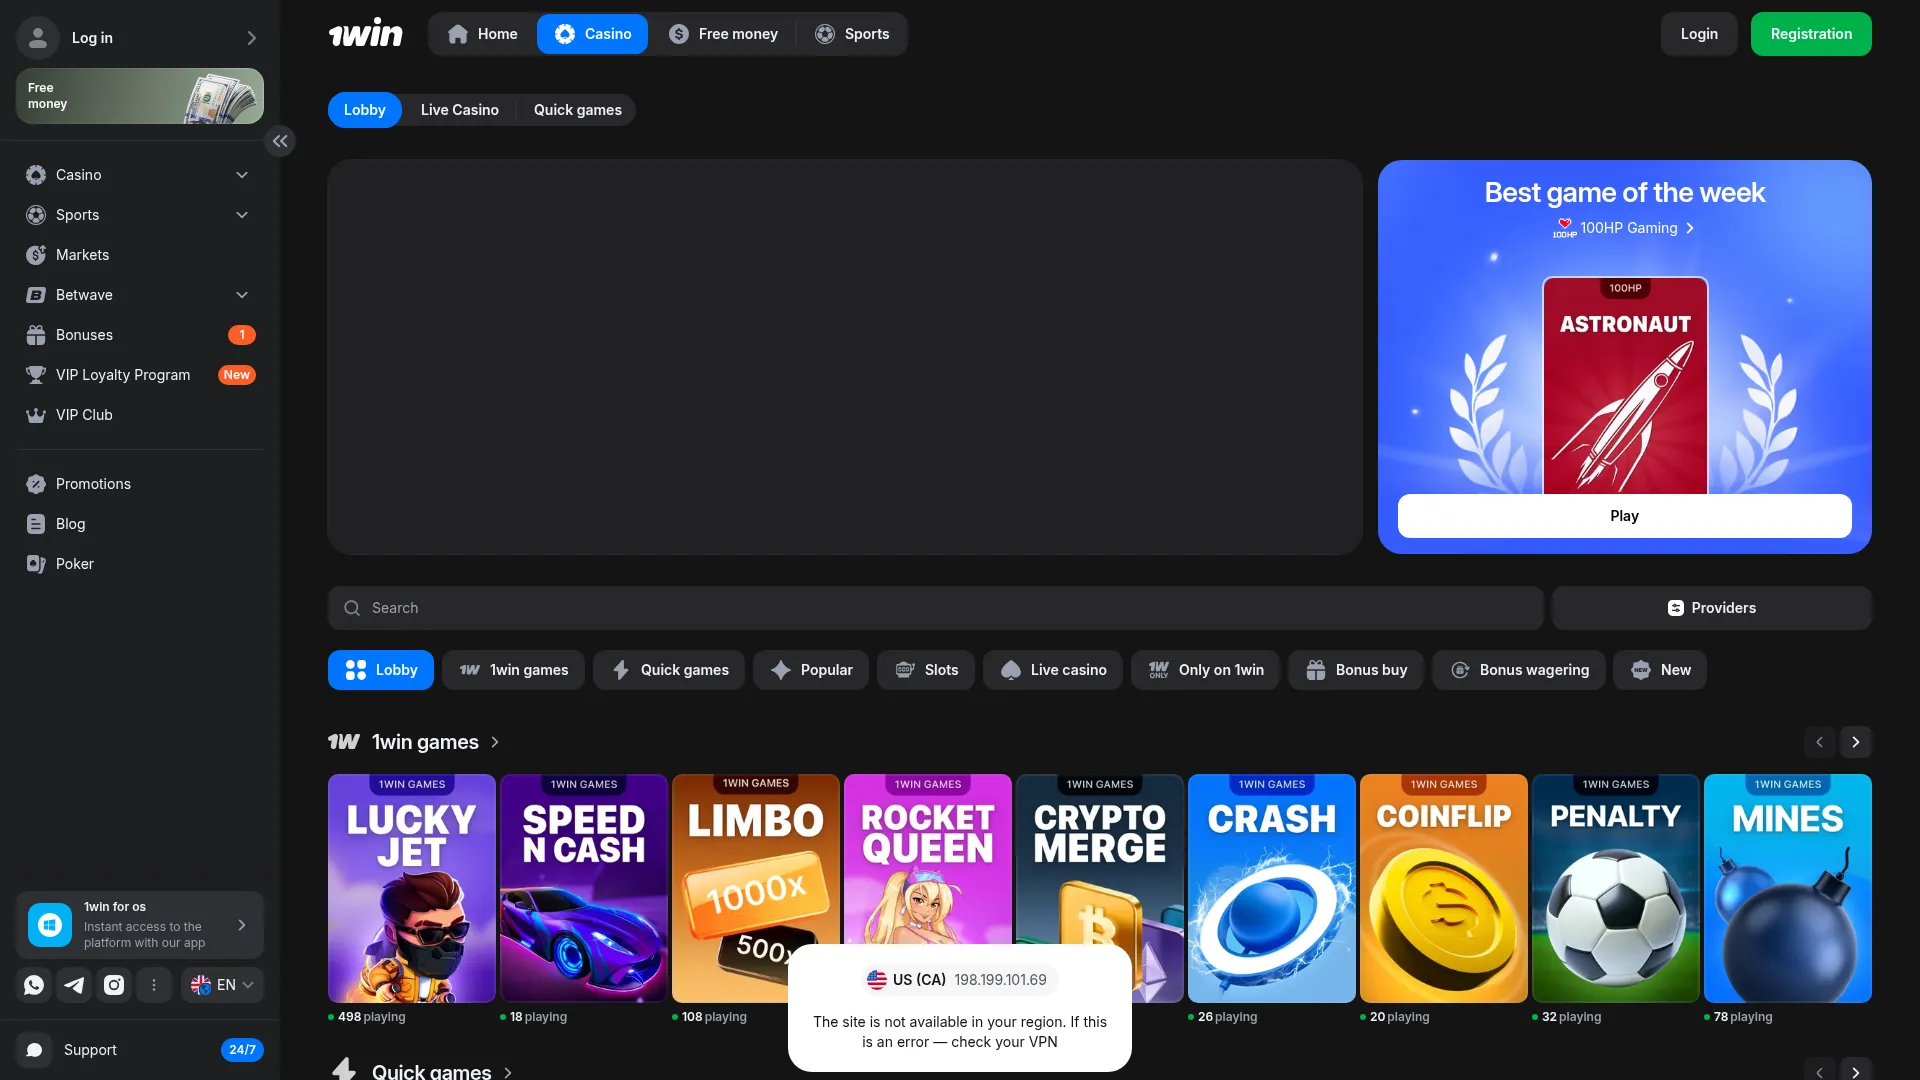Viewport: 1920px width, 1080px height.
Task: Click the 1win logo
Action: [365, 34]
